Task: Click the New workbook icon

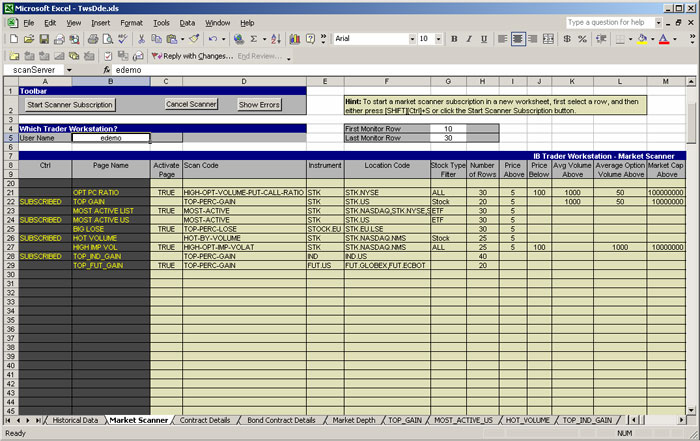Action: pyautogui.click(x=14, y=39)
